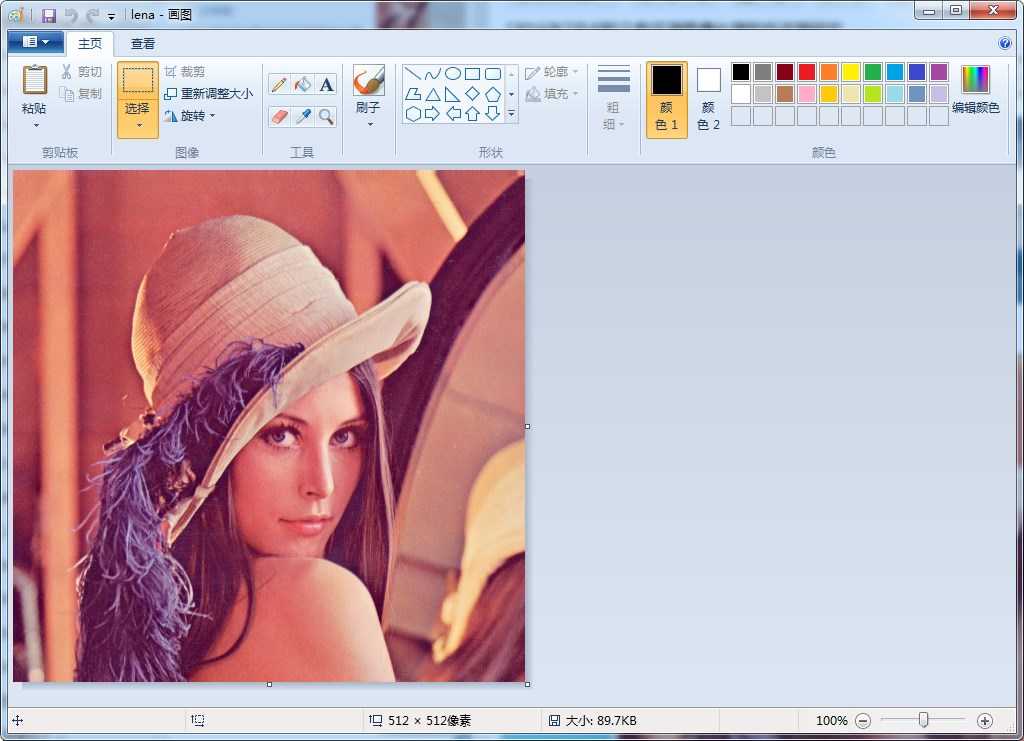
Task: Click the Paste clipboard icon
Action: click(x=35, y=80)
